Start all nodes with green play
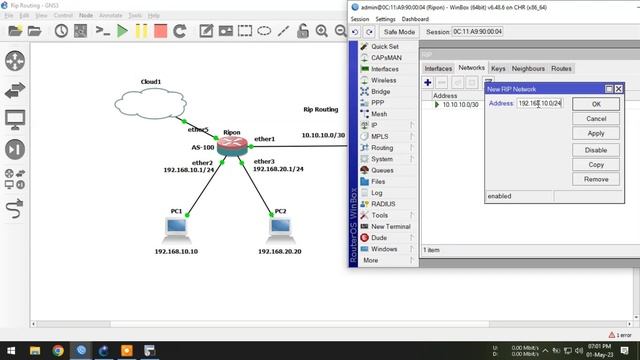 (x=122, y=31)
